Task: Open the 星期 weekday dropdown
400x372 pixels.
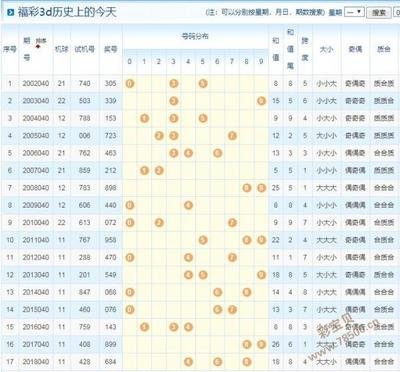Action: (x=354, y=12)
